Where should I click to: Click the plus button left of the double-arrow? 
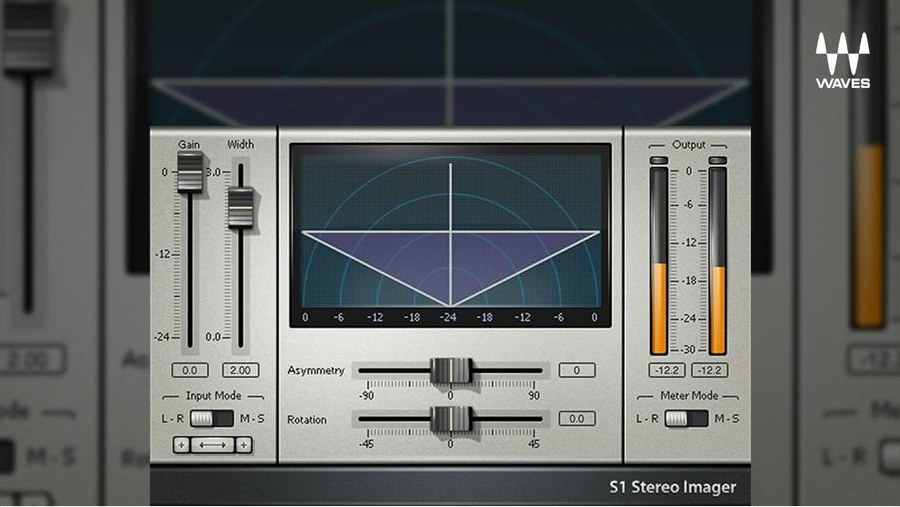pyautogui.click(x=181, y=444)
